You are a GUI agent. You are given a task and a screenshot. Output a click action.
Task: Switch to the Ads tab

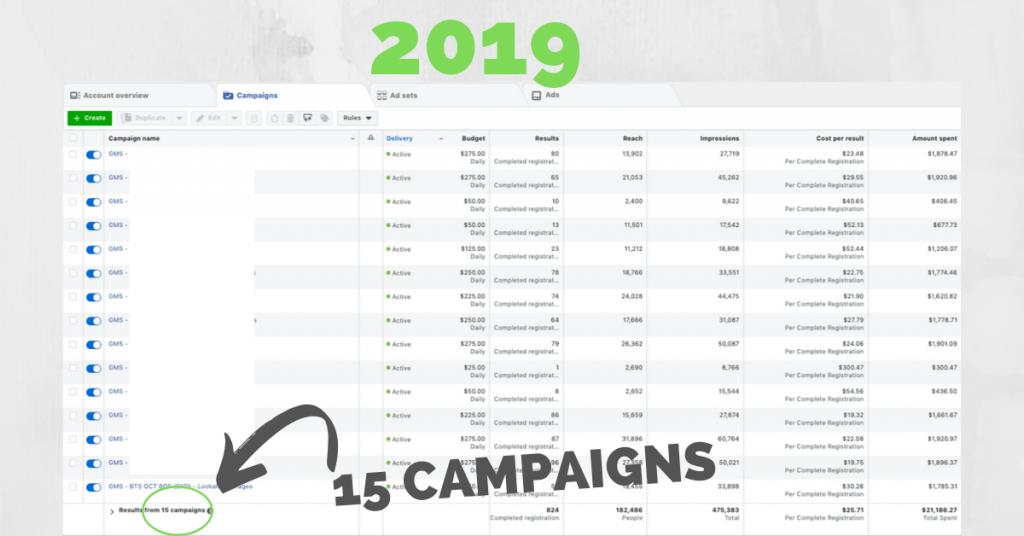point(551,96)
